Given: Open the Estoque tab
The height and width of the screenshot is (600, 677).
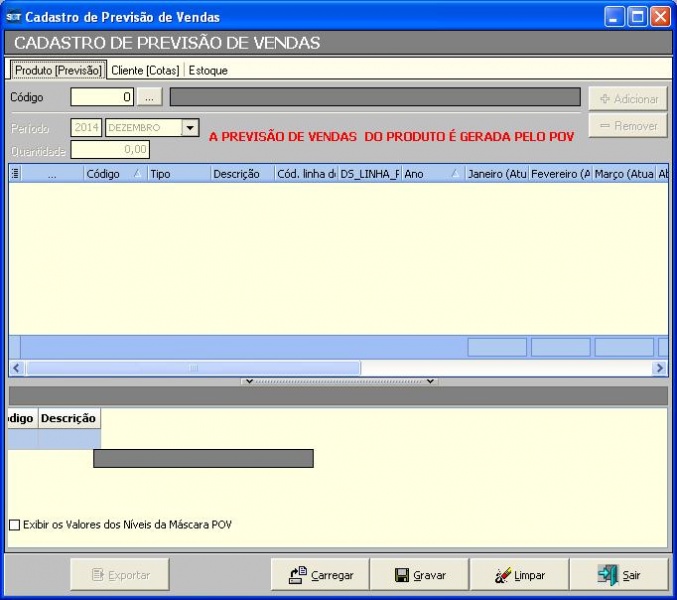Looking at the screenshot, I should click(x=209, y=71).
